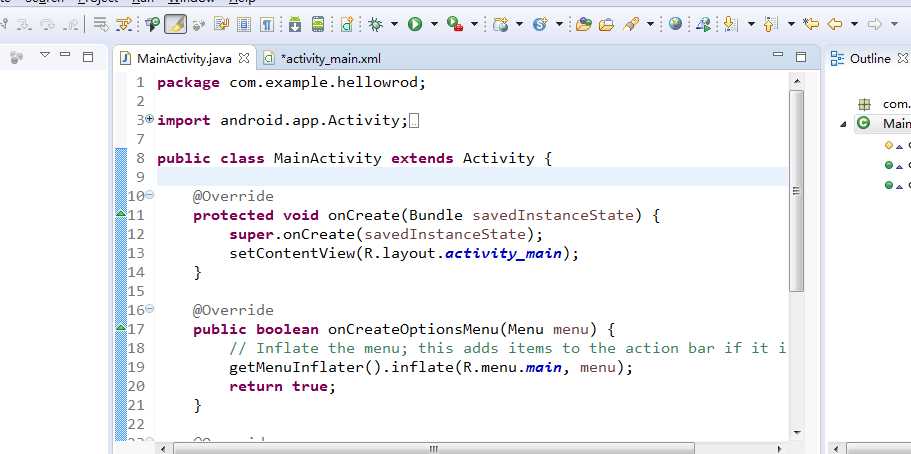Viewport: 911px width, 454px height.
Task: Close the Outline view
Action: point(903,58)
